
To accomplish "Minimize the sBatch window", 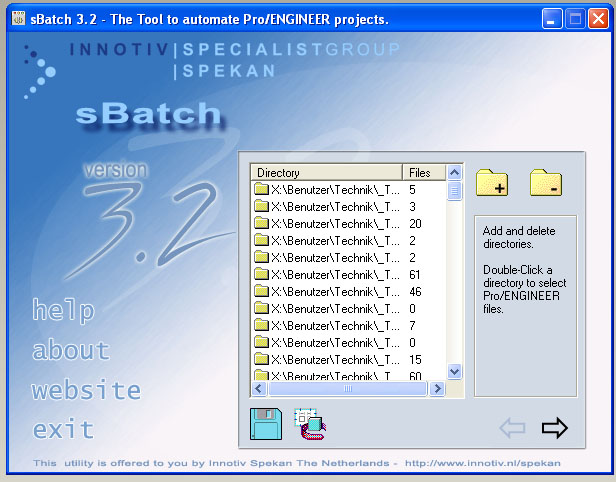I will tap(552, 18).
